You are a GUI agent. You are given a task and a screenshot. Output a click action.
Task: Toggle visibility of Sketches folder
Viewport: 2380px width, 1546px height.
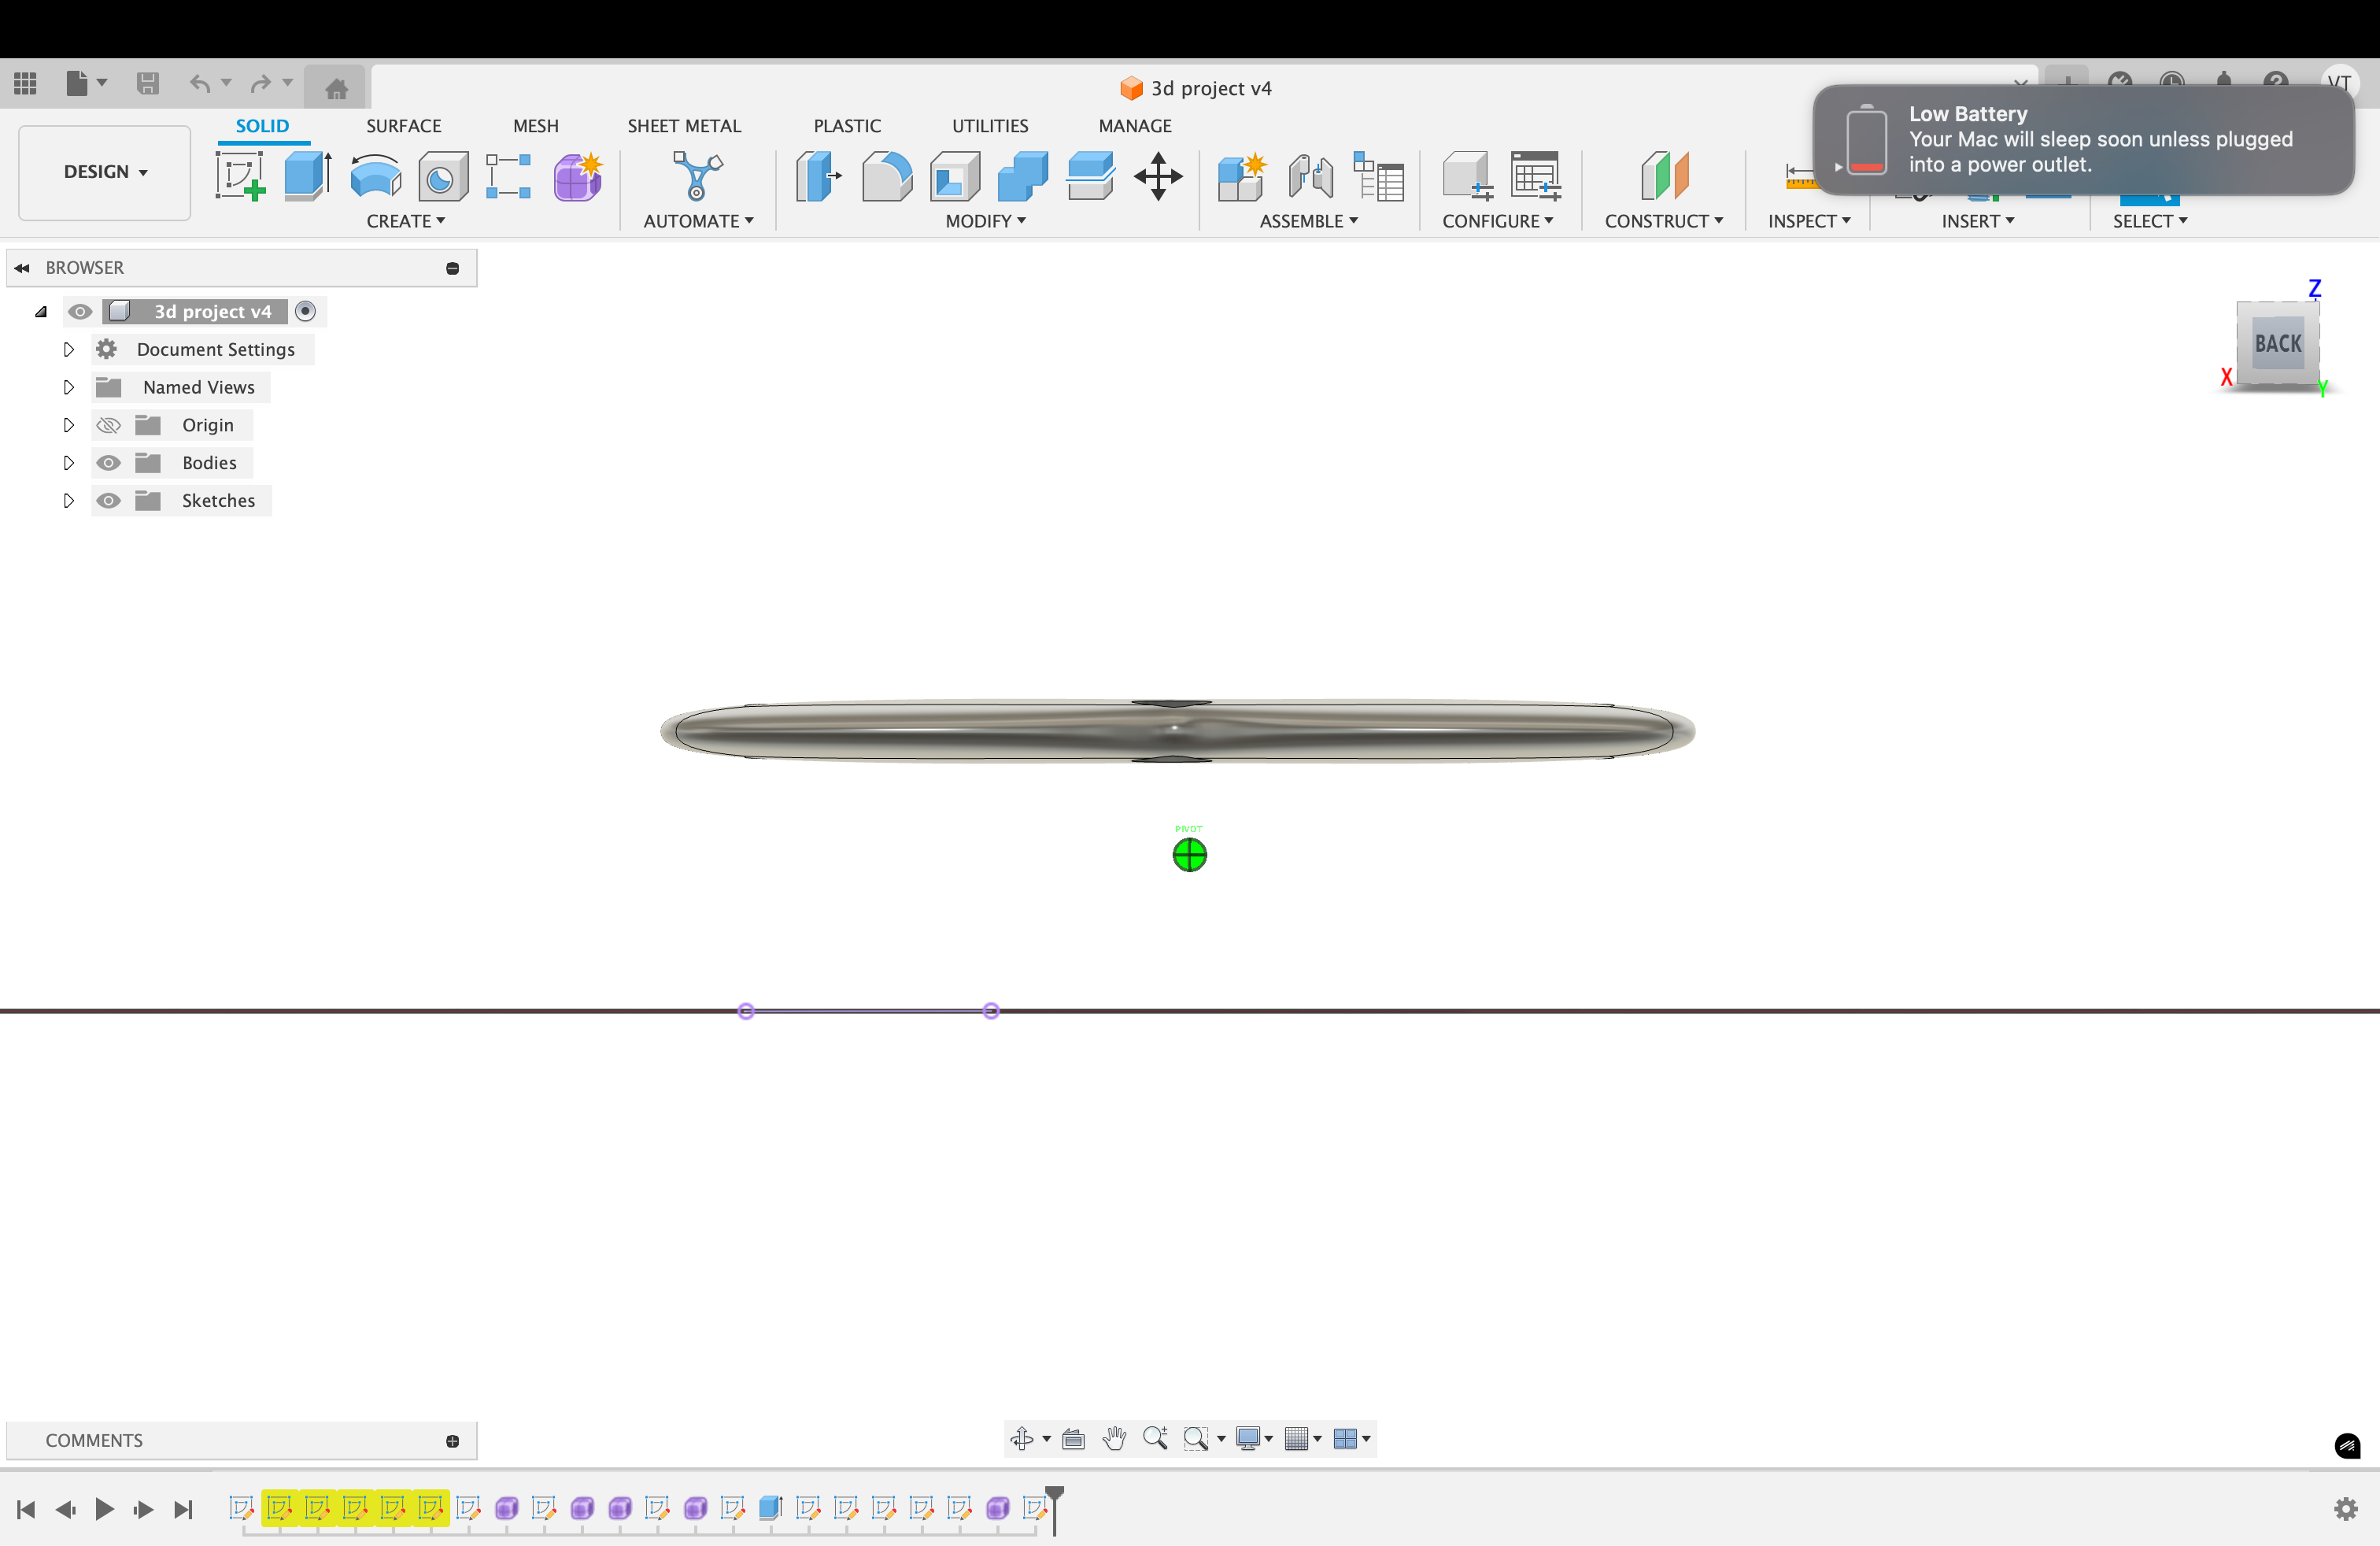(109, 501)
